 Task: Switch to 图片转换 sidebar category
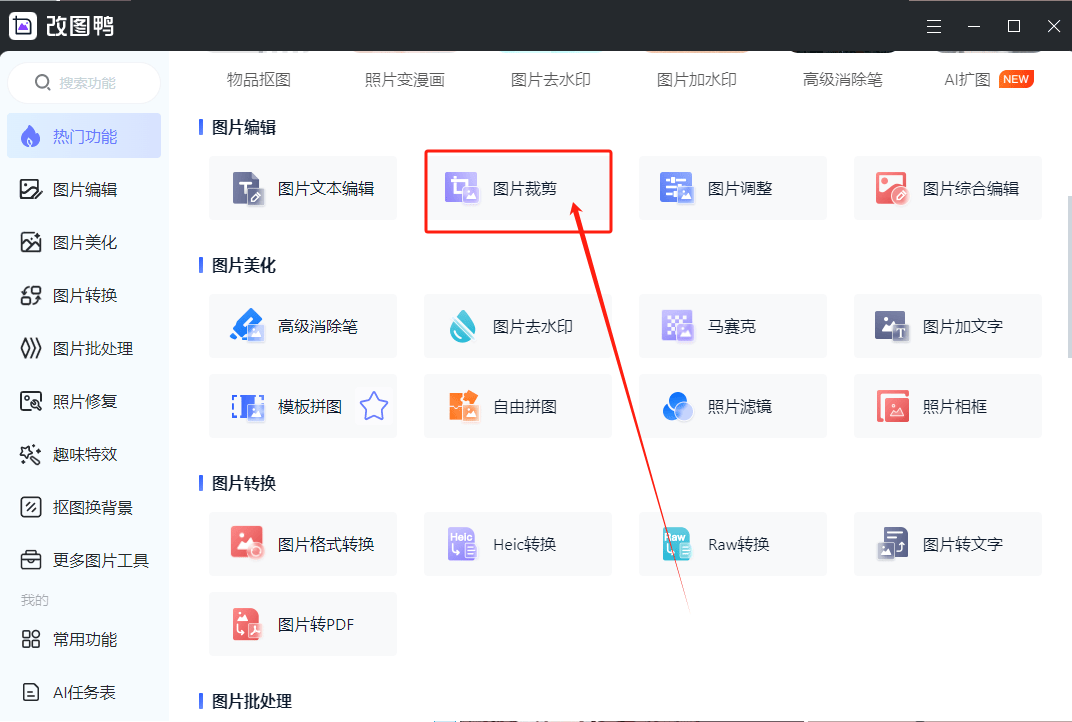click(x=84, y=295)
